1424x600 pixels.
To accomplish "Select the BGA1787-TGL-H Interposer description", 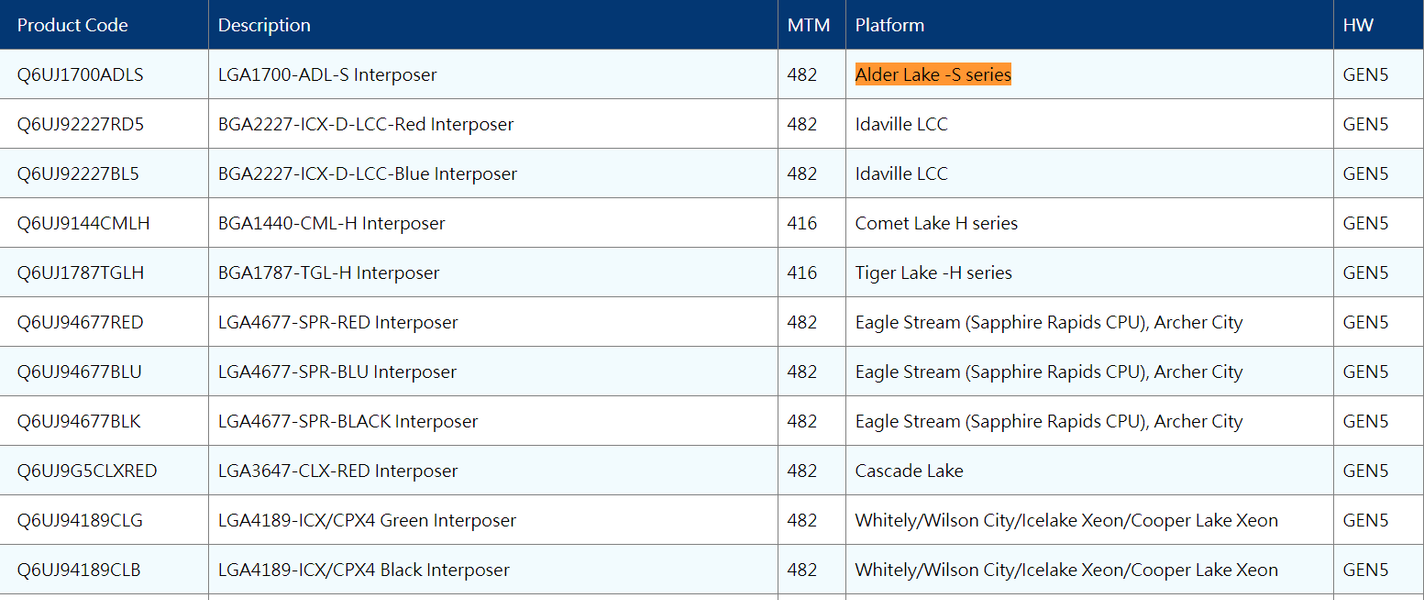I will (x=328, y=273).
